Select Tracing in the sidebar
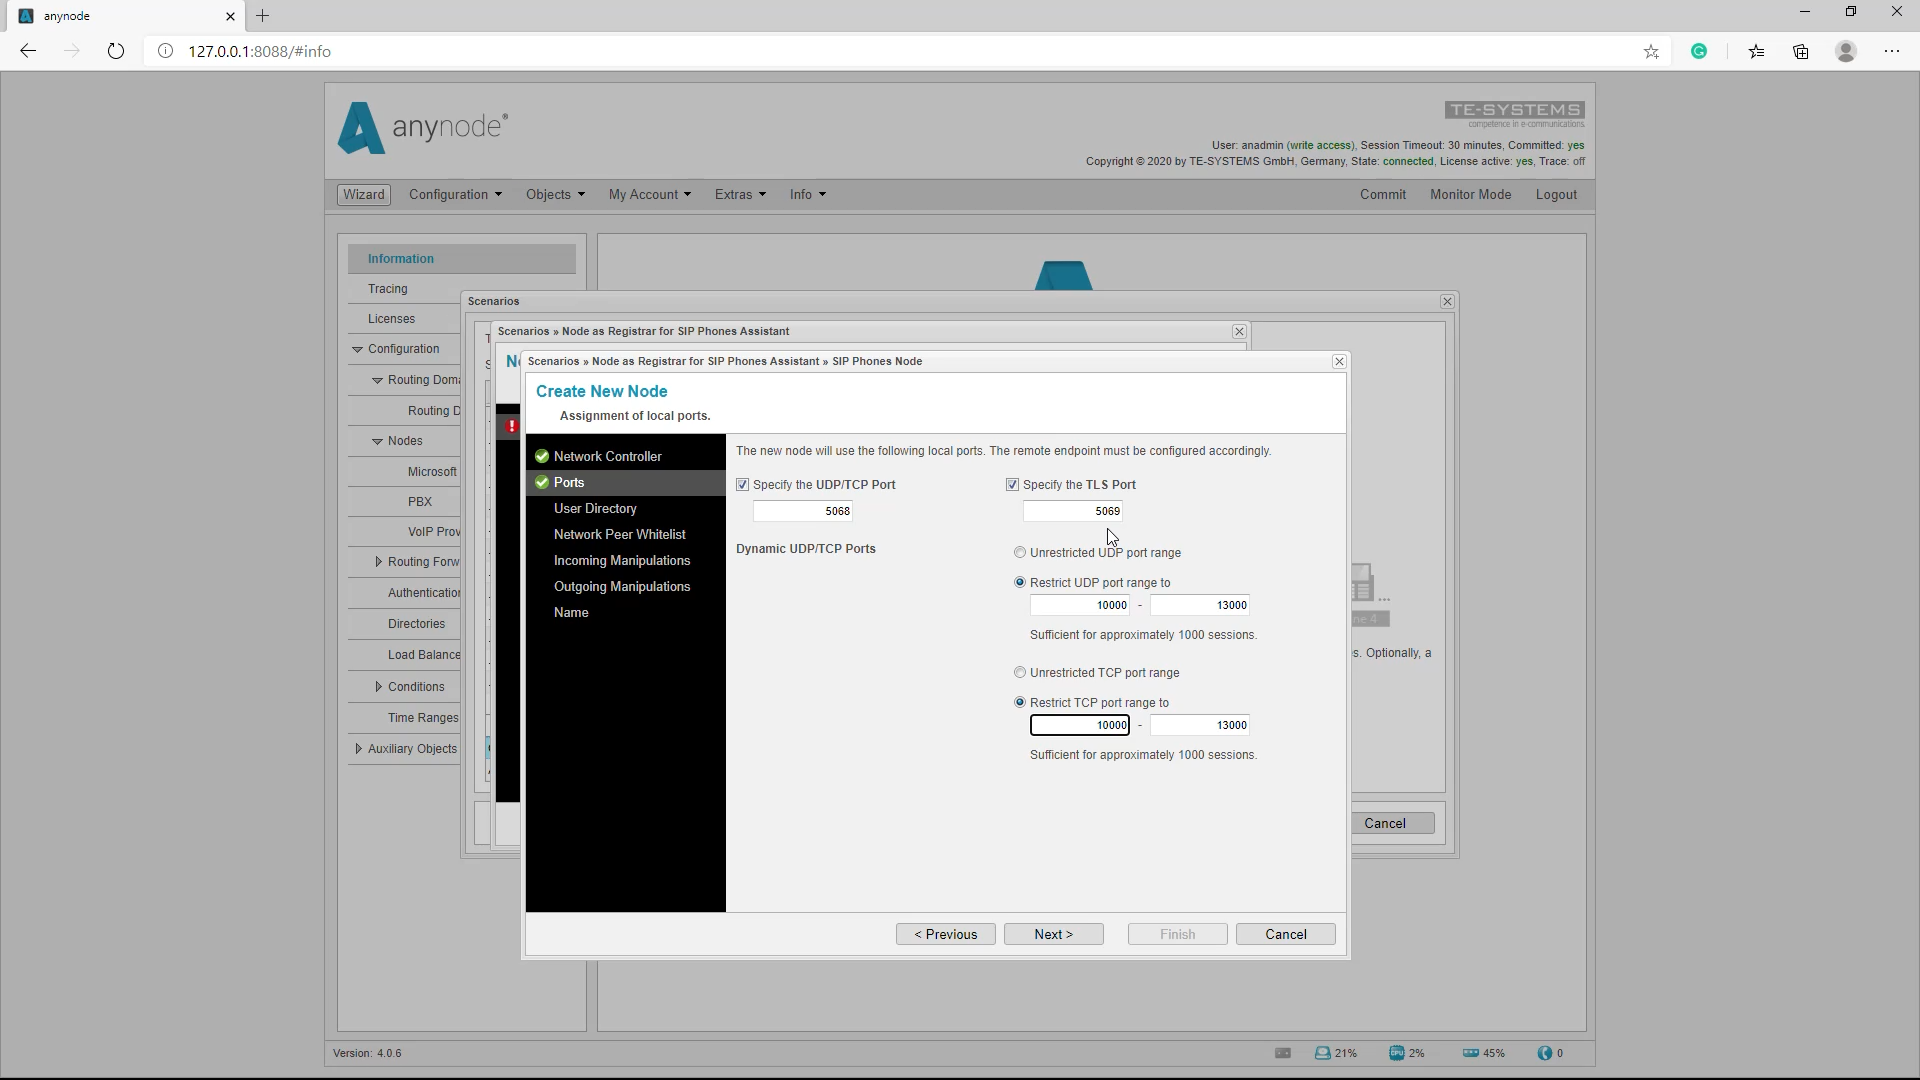 point(387,289)
